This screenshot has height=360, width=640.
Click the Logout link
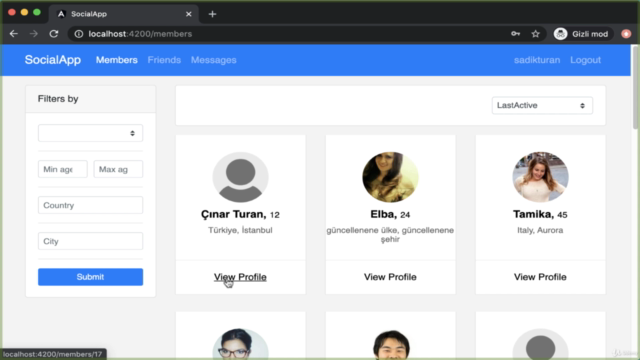click(585, 60)
